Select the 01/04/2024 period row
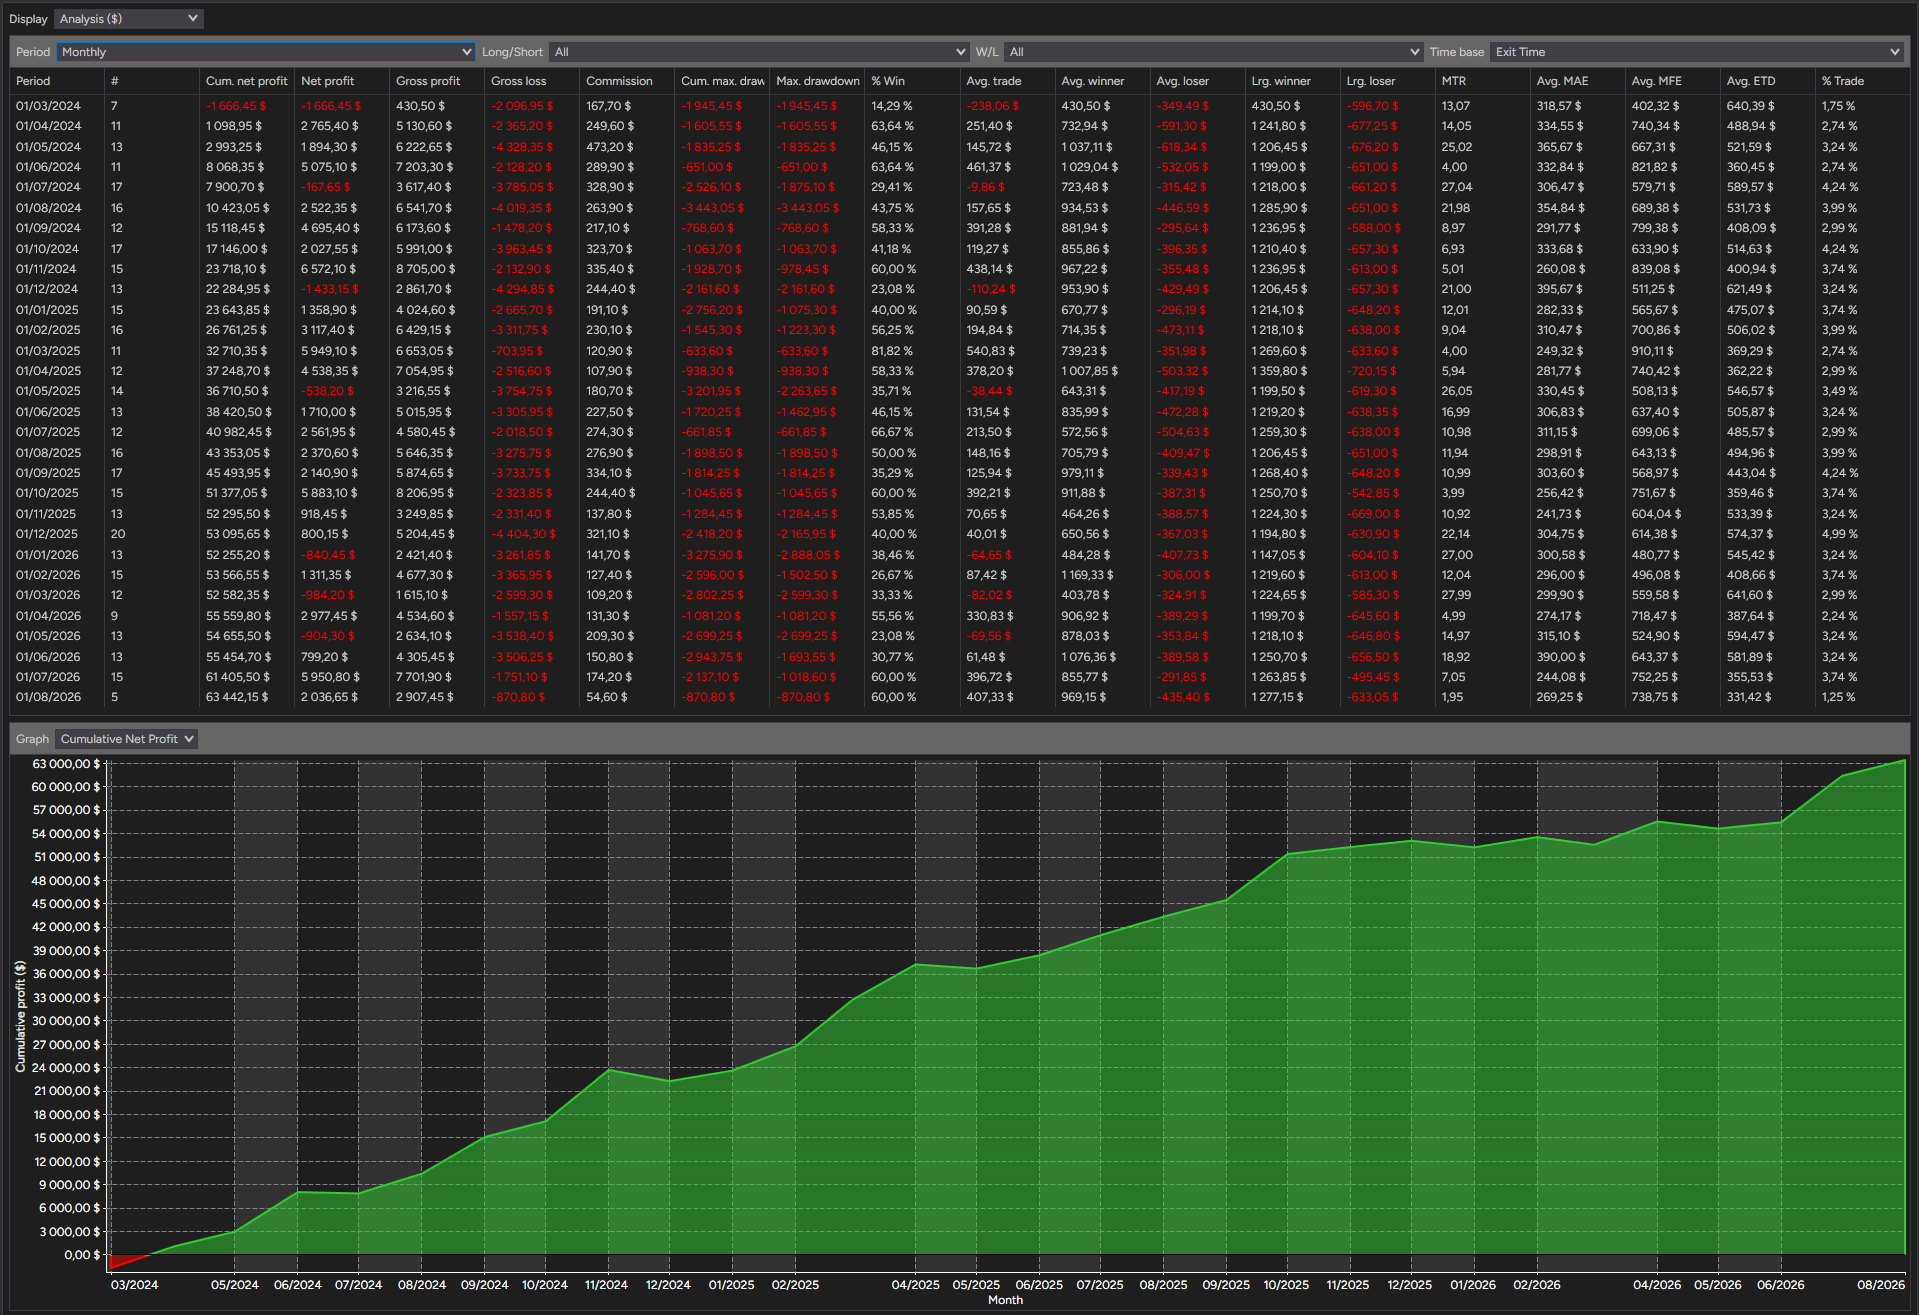 (958, 126)
